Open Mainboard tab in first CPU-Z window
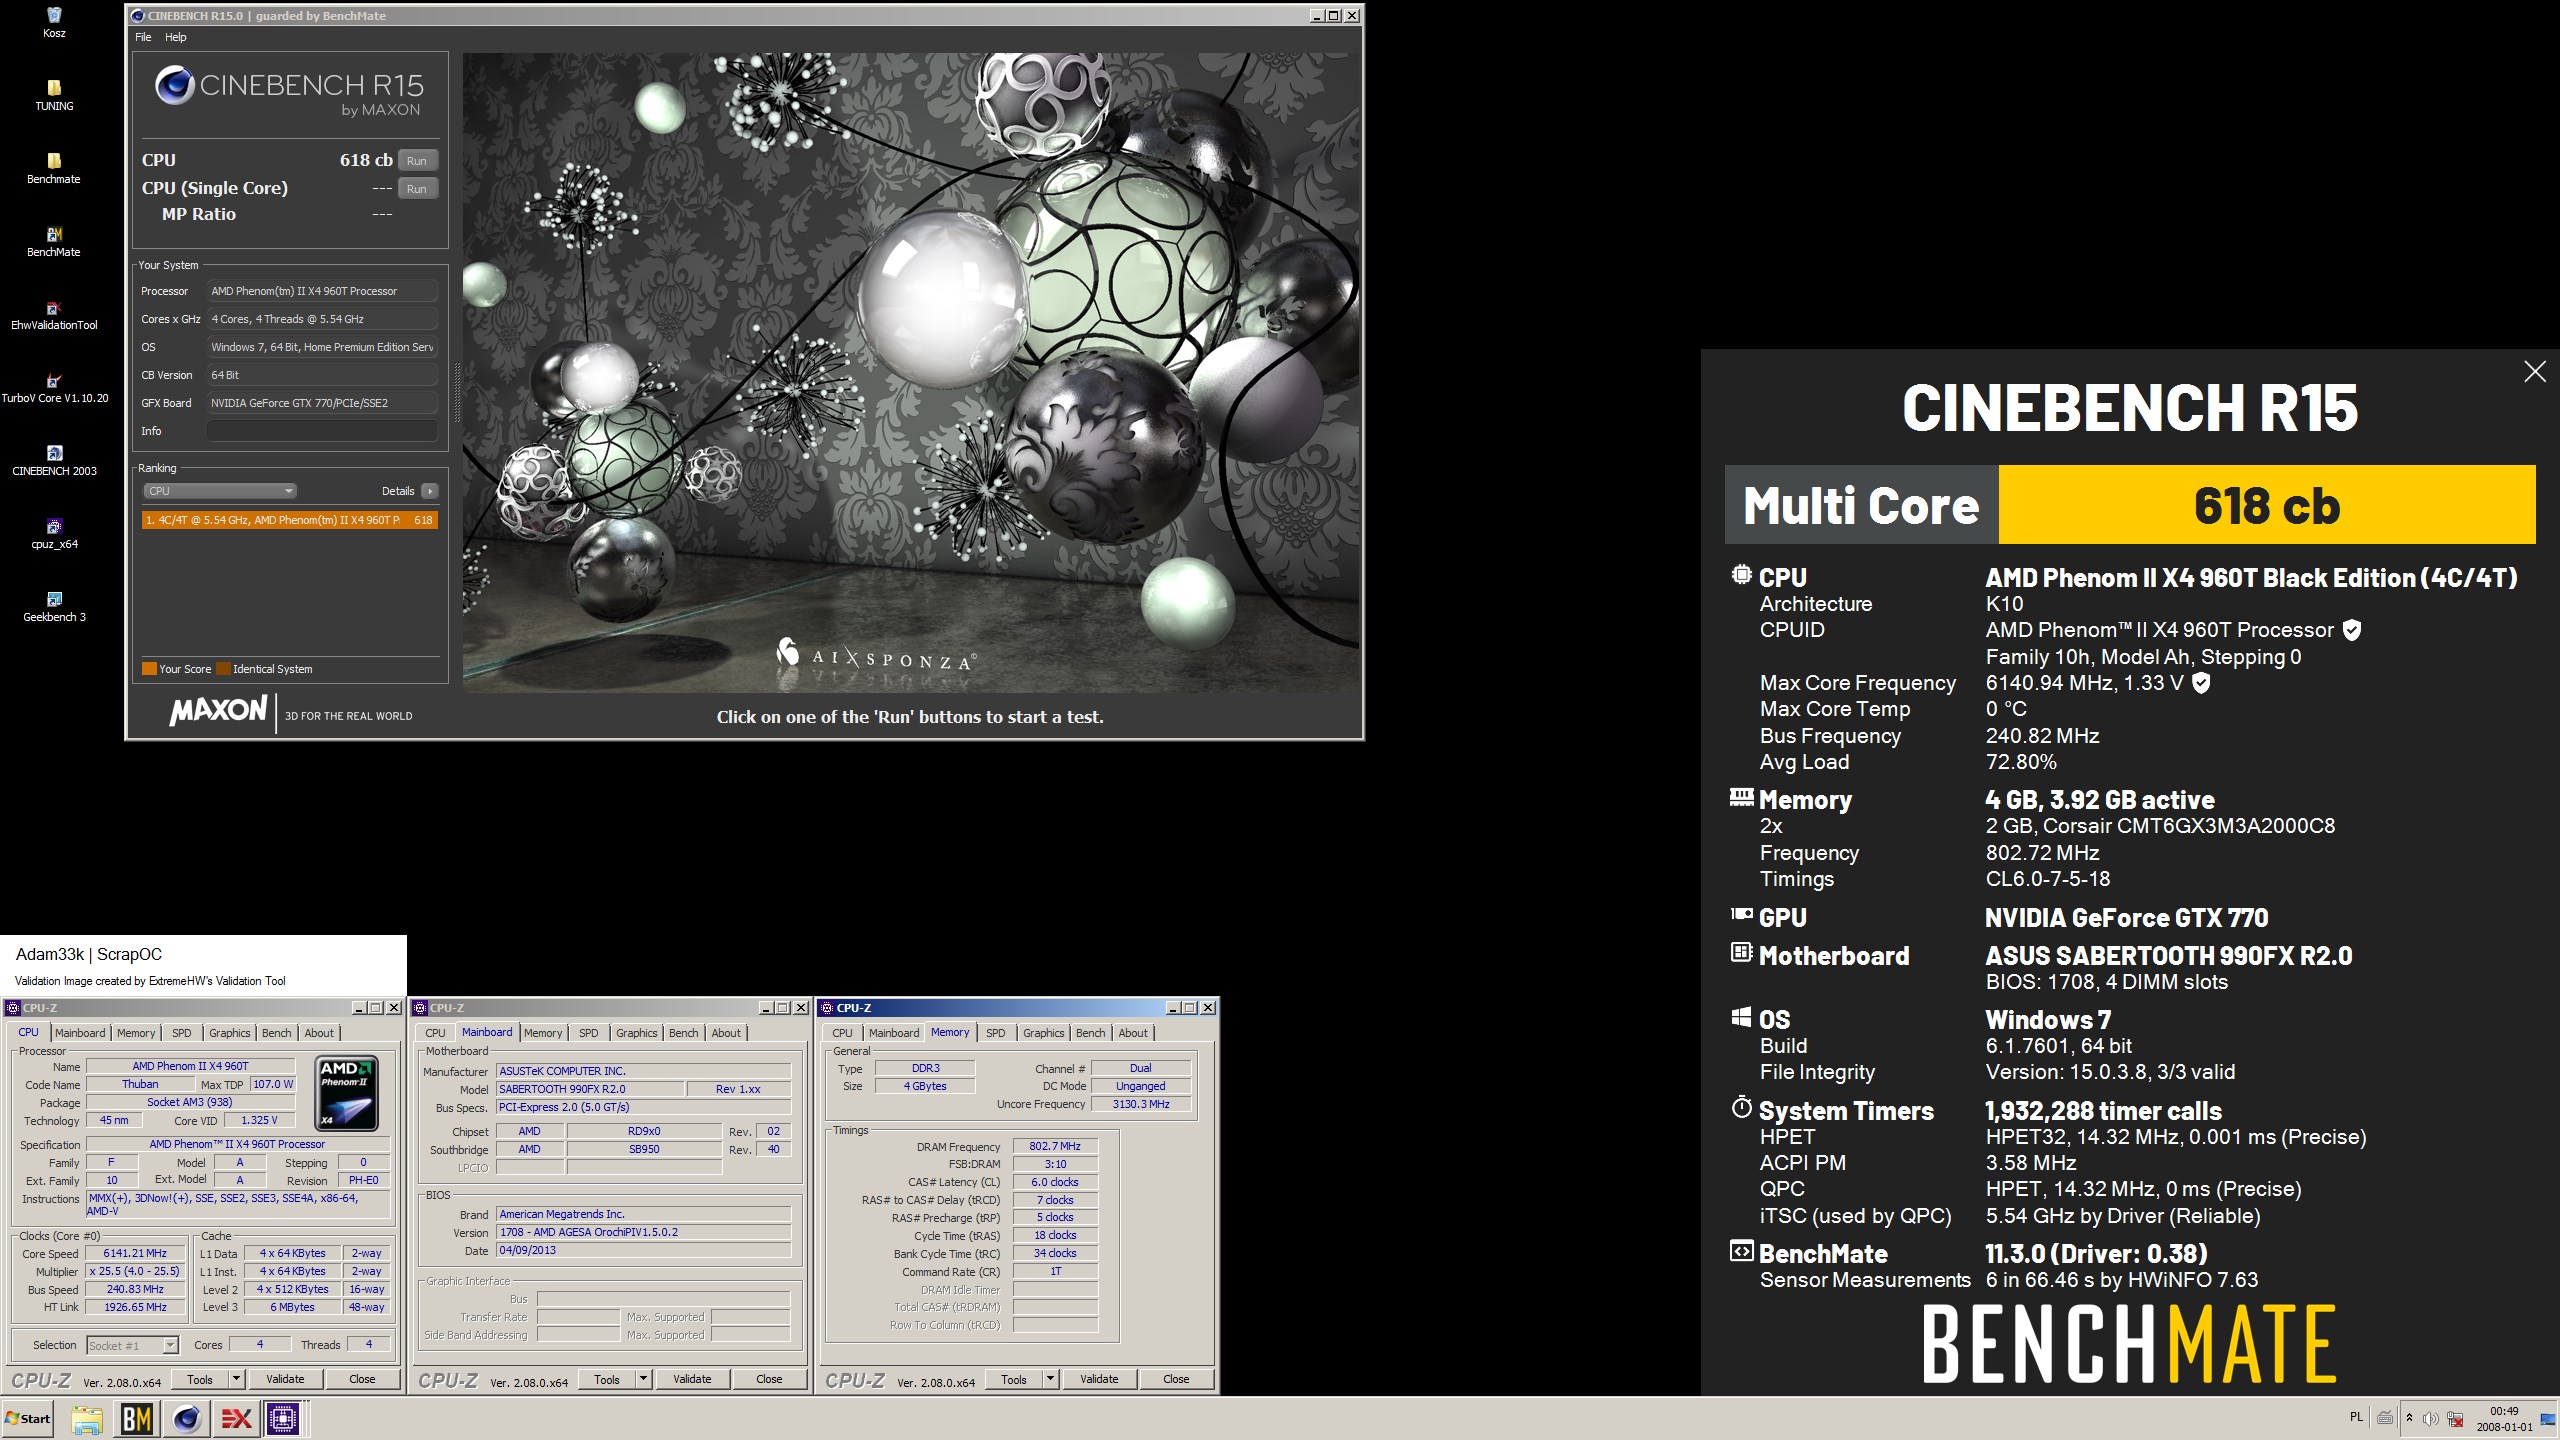Image resolution: width=2560 pixels, height=1440 pixels. 80,1033
